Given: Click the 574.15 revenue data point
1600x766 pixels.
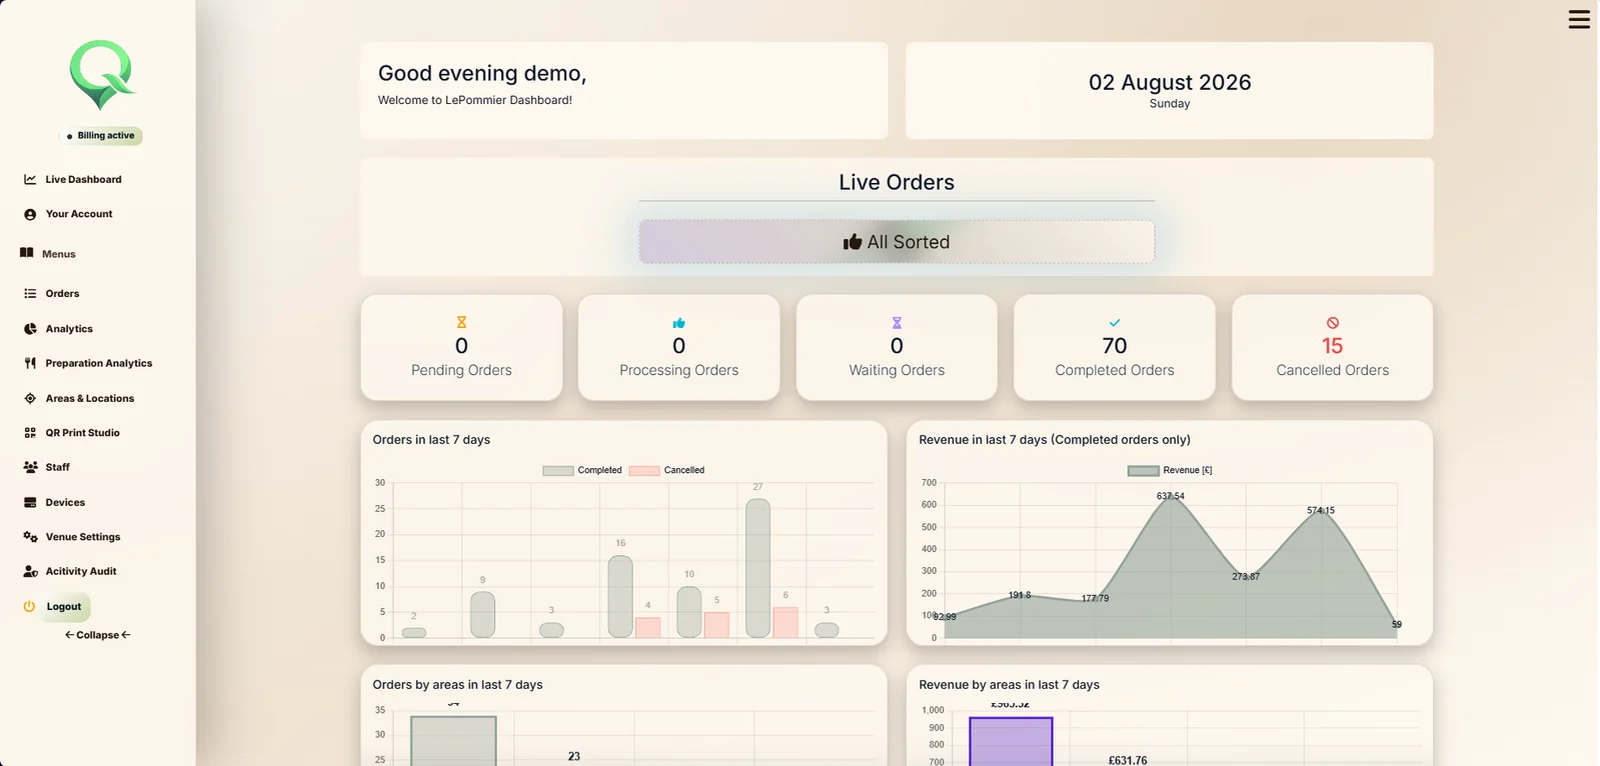Looking at the screenshot, I should [x=1321, y=510].
